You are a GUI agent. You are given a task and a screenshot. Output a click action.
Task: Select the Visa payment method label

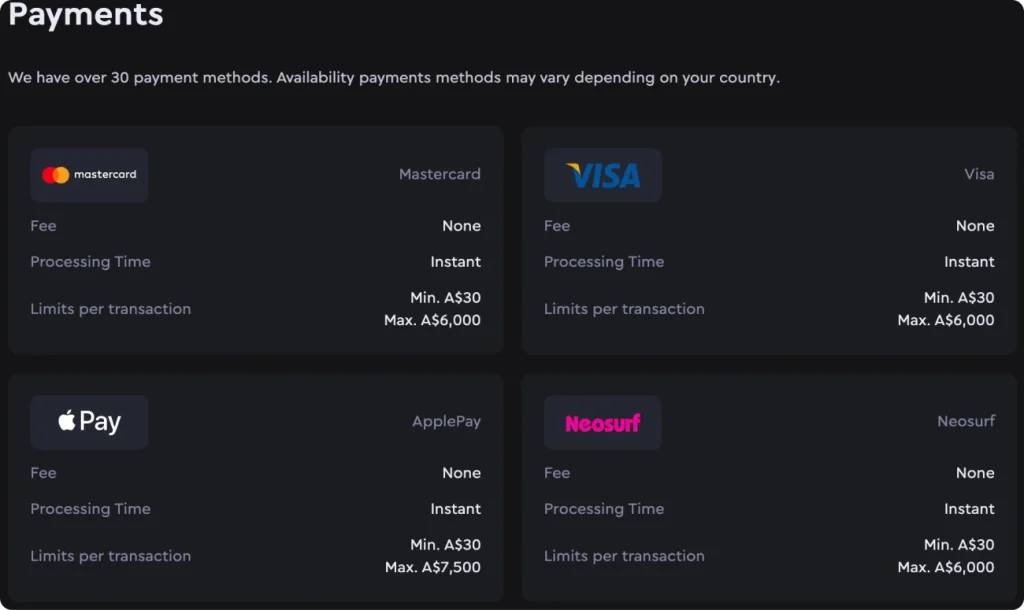pos(979,174)
